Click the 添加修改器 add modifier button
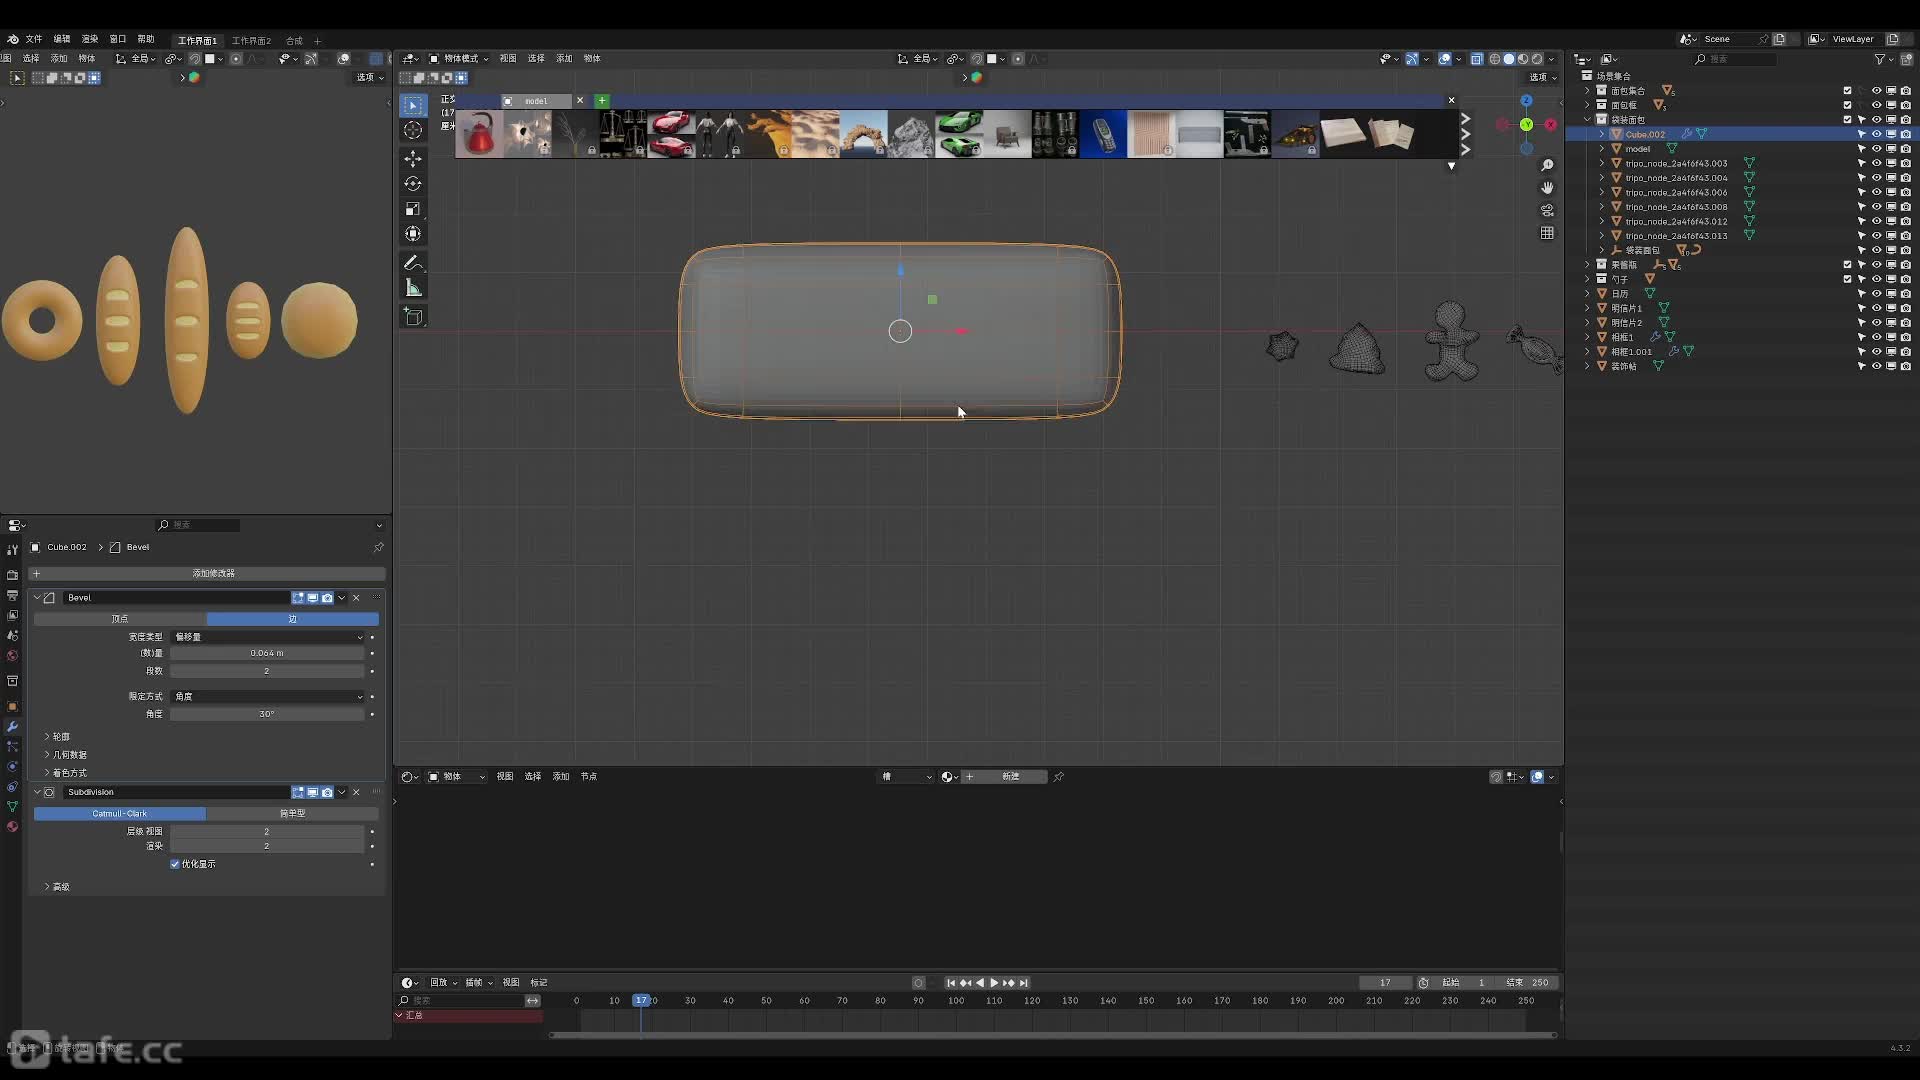This screenshot has height=1080, width=1920. tap(213, 573)
